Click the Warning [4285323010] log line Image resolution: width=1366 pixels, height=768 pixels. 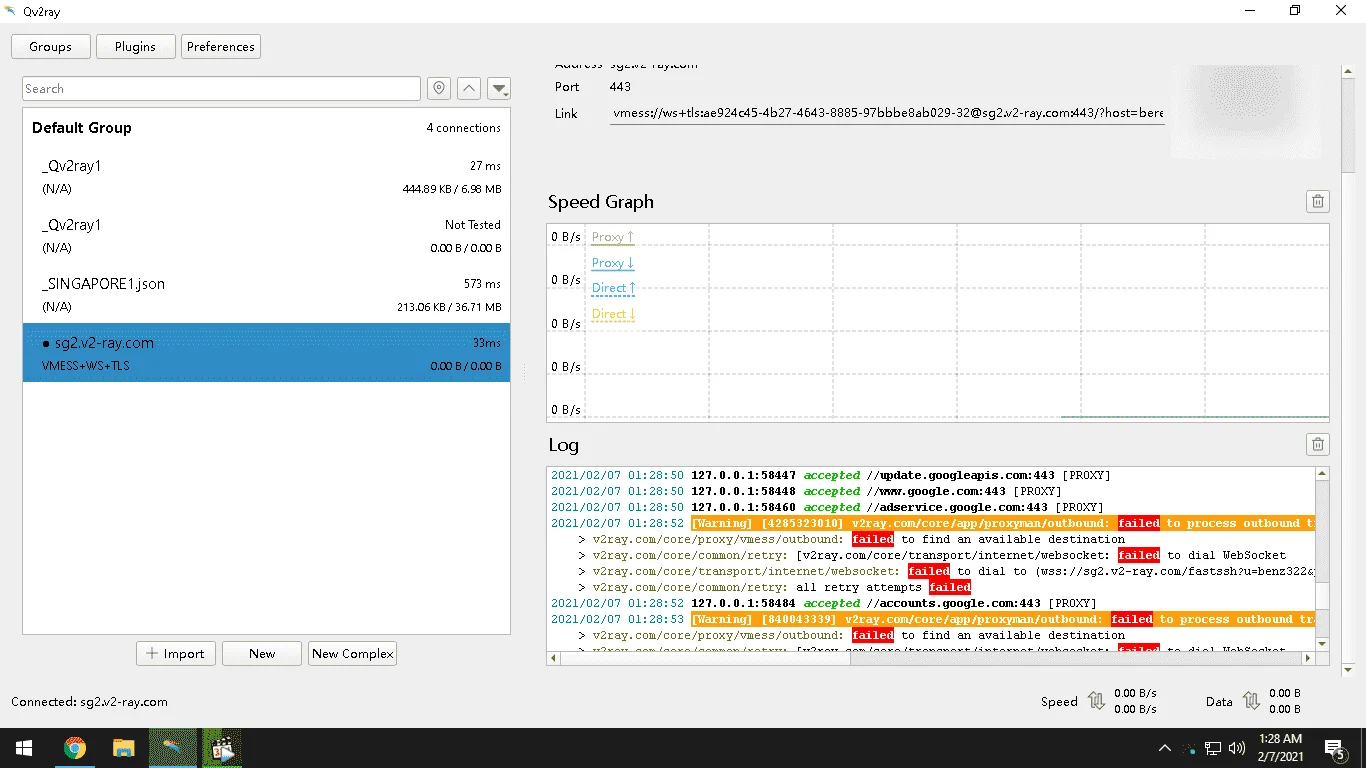[x=931, y=523]
